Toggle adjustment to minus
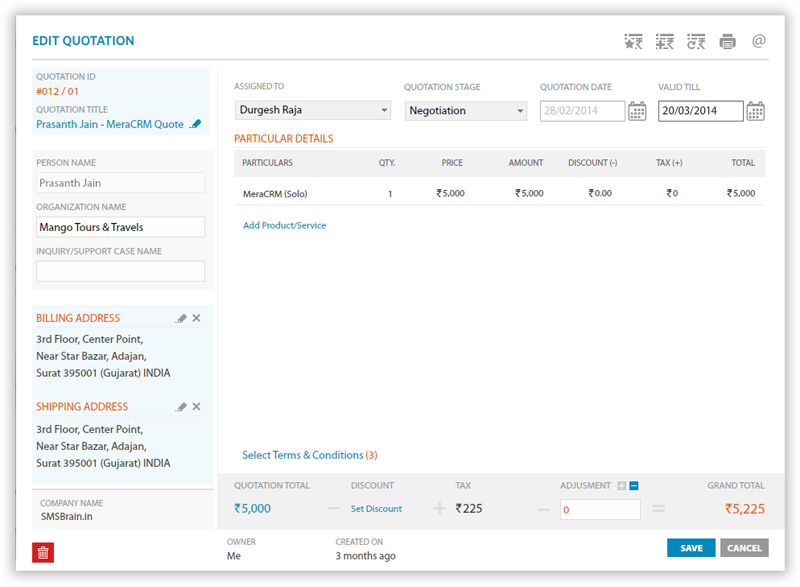The width and height of the screenshot is (800, 587). pyautogui.click(x=634, y=486)
